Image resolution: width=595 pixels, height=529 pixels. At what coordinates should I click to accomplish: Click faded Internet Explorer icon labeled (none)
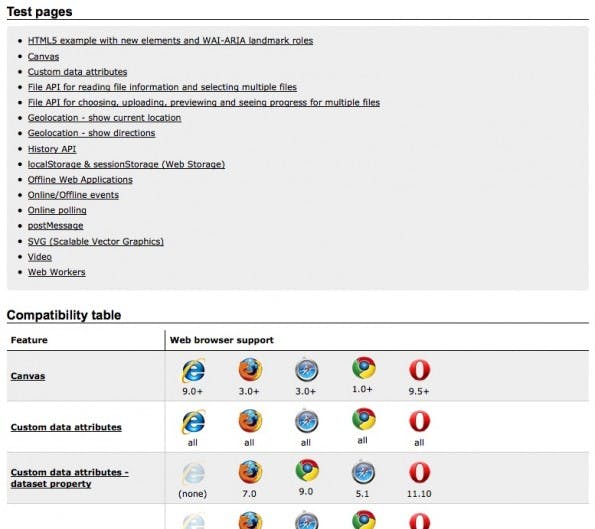pos(194,473)
